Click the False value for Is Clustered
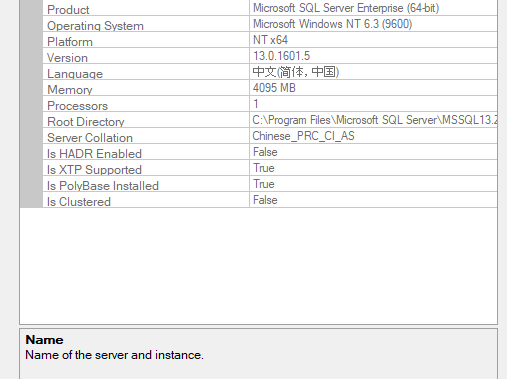 coord(265,200)
